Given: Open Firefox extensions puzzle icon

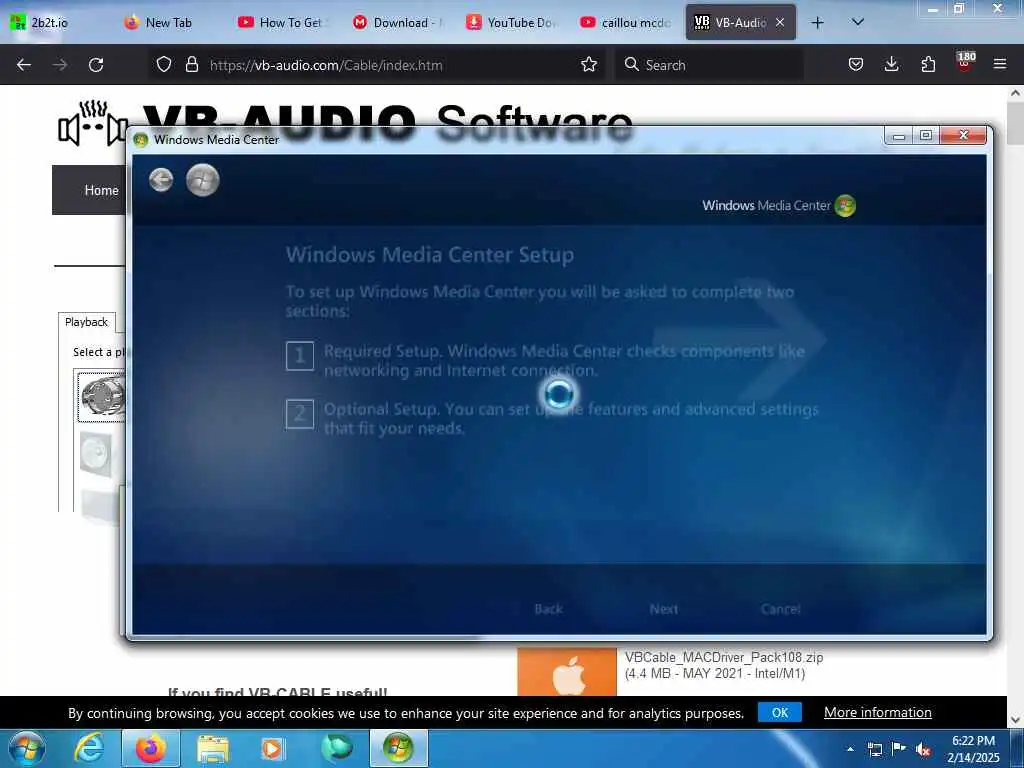Looking at the screenshot, I should (x=928, y=65).
